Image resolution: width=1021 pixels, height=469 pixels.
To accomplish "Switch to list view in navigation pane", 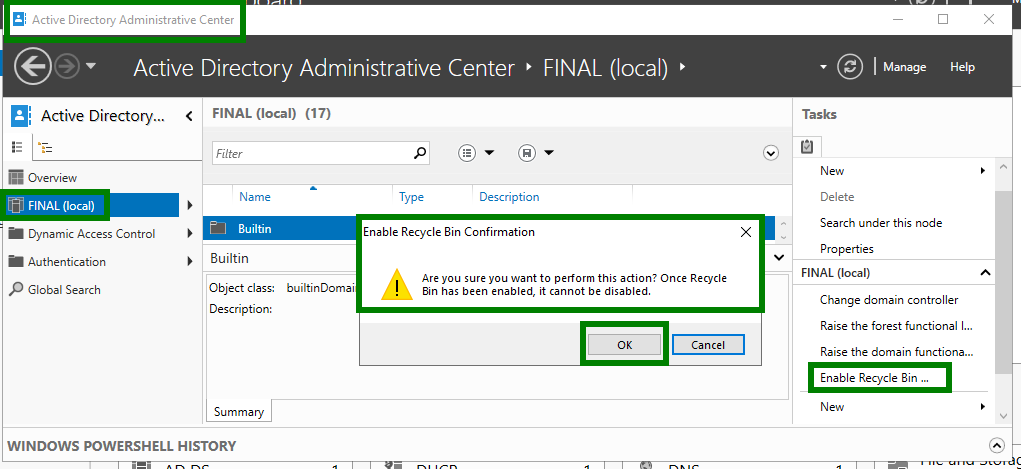I will (x=17, y=147).
